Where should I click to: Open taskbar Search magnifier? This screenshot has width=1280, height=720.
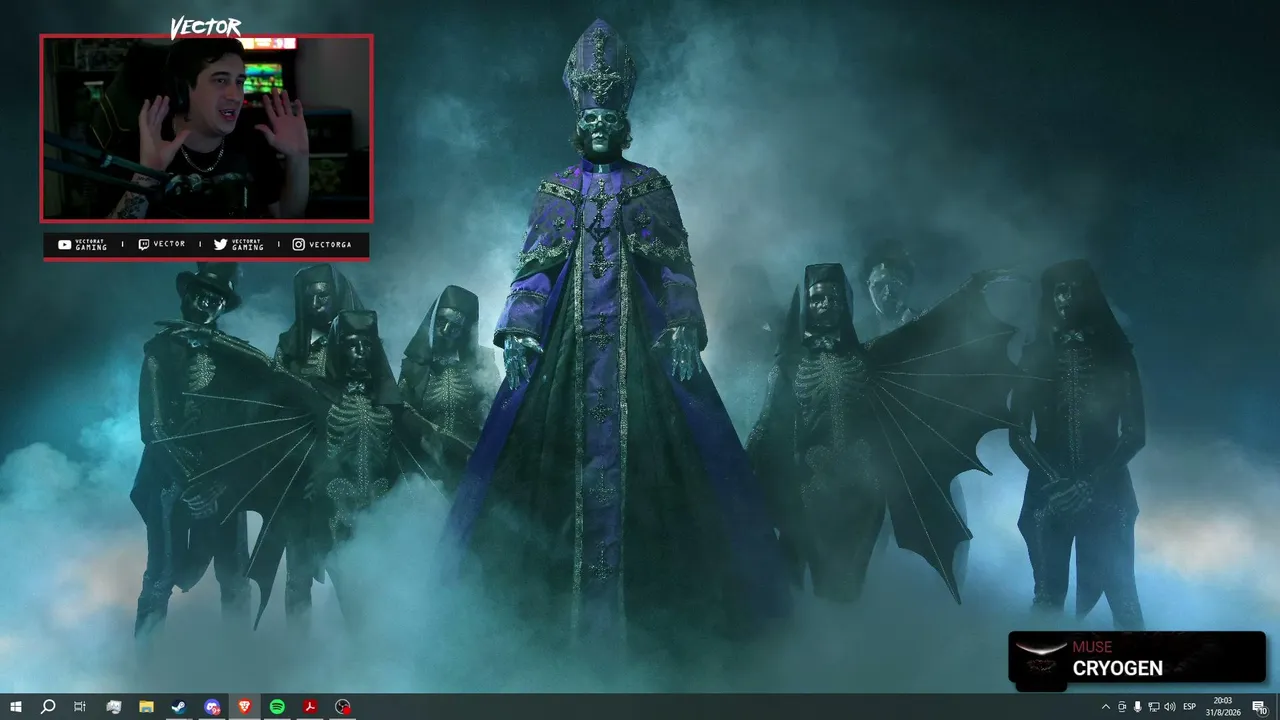[x=47, y=707]
